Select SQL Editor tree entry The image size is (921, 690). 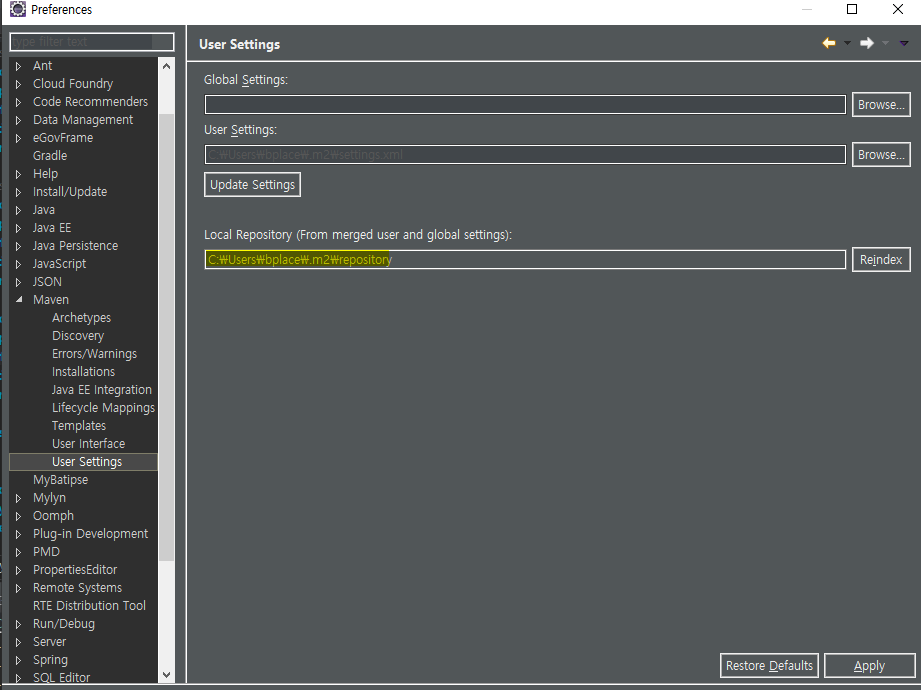(62, 678)
